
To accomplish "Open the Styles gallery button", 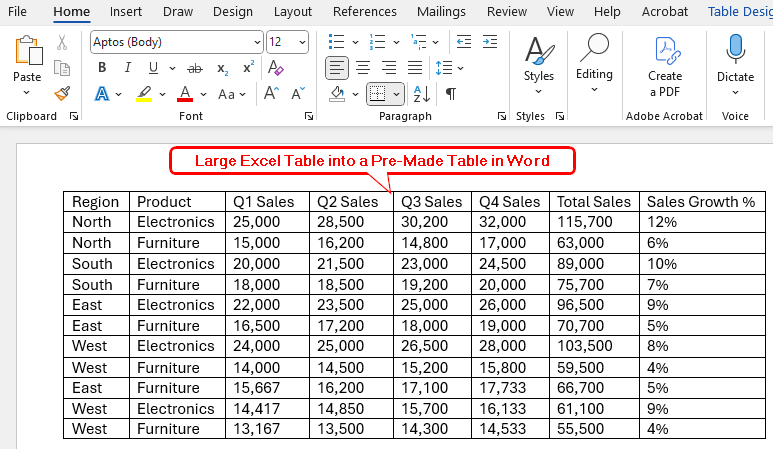I will tap(539, 60).
